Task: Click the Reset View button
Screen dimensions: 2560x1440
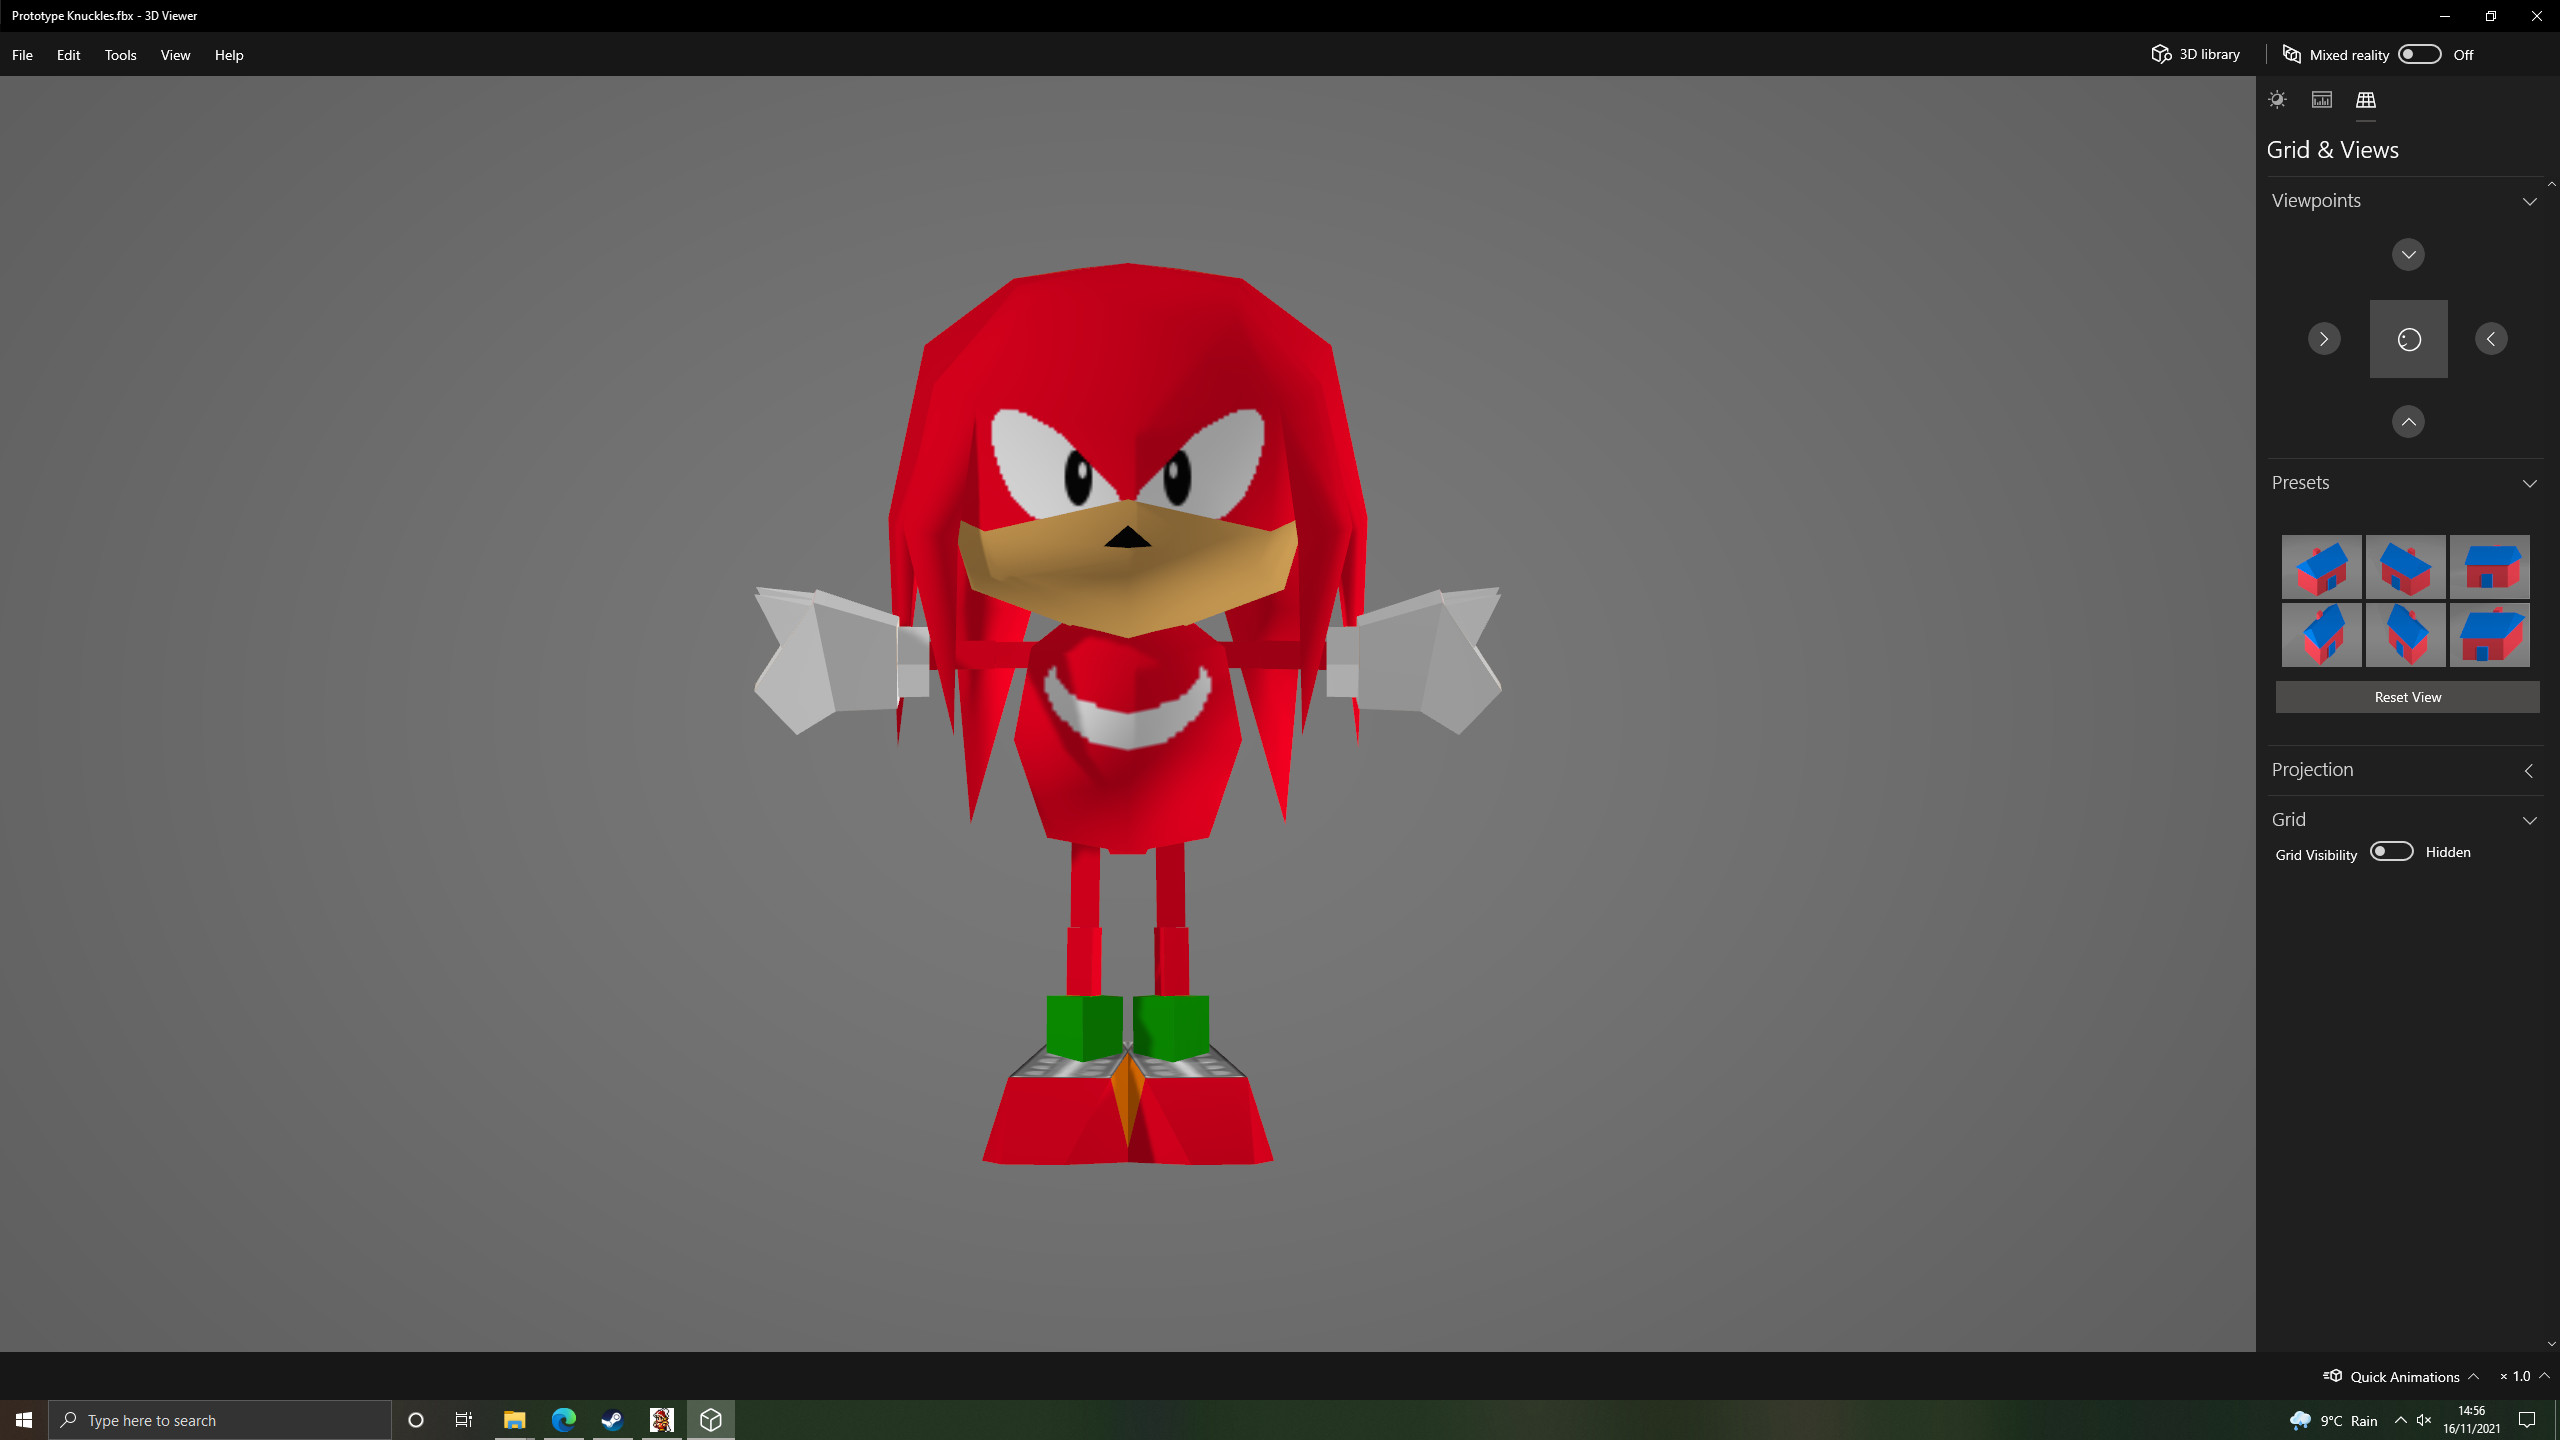Action: click(x=2407, y=696)
